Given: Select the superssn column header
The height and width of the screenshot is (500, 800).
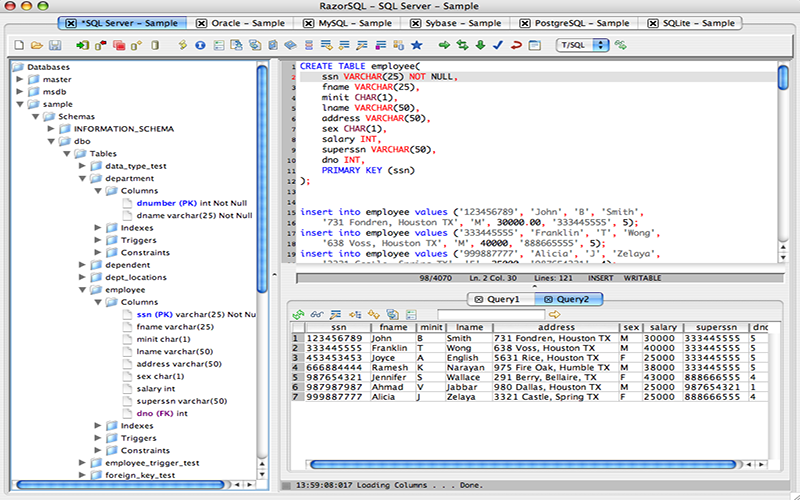Looking at the screenshot, I should (x=716, y=328).
